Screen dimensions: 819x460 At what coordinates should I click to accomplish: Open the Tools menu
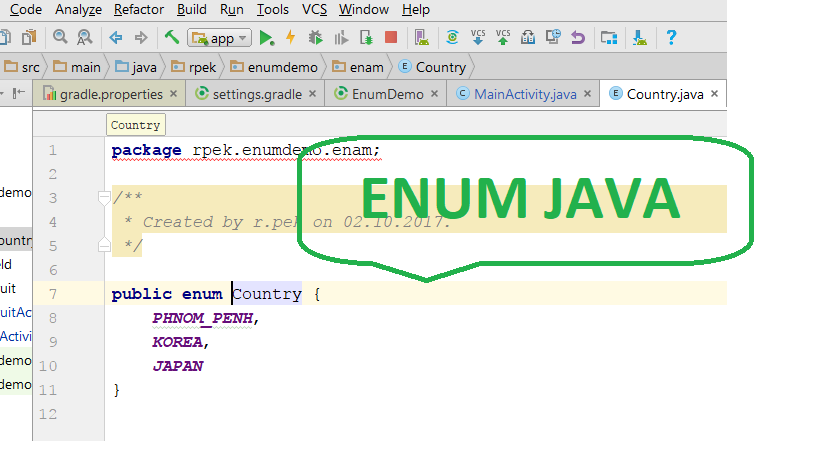273,9
